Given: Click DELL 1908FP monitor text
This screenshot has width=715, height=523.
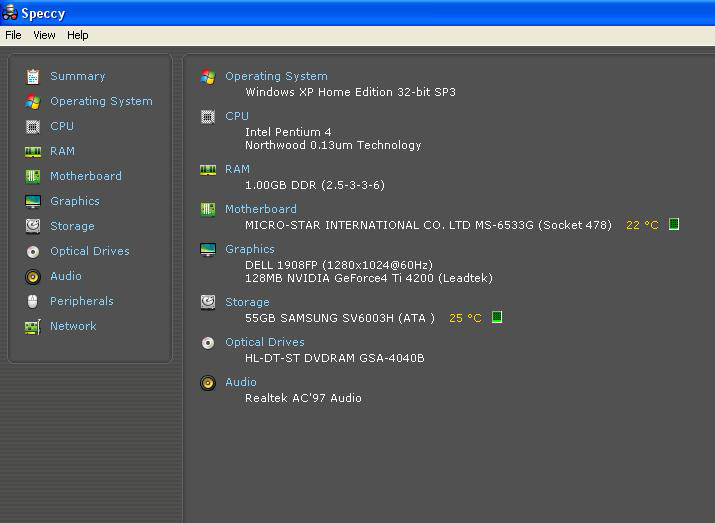Looking at the screenshot, I should point(339,265).
